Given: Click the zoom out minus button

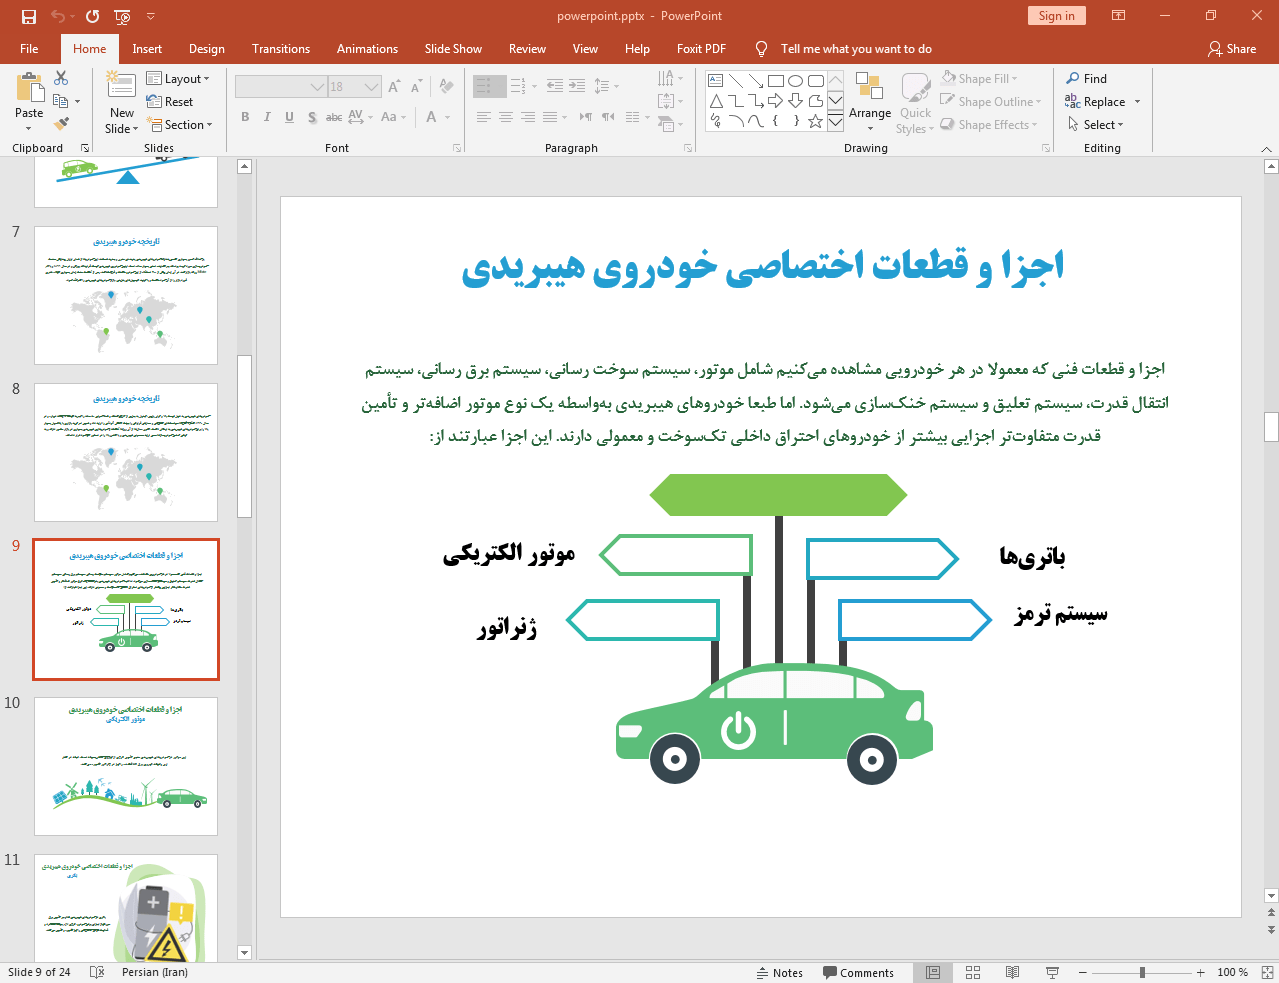Looking at the screenshot, I should 1082,972.
